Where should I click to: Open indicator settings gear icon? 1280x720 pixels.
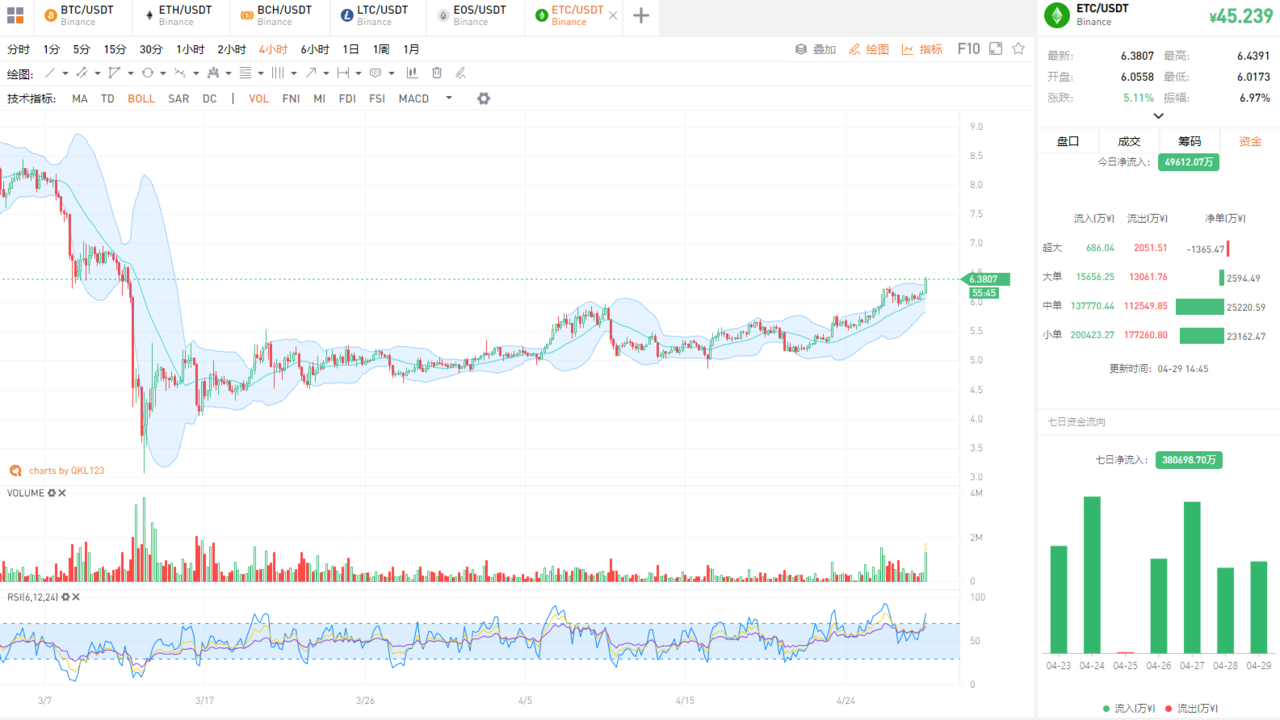coord(484,98)
